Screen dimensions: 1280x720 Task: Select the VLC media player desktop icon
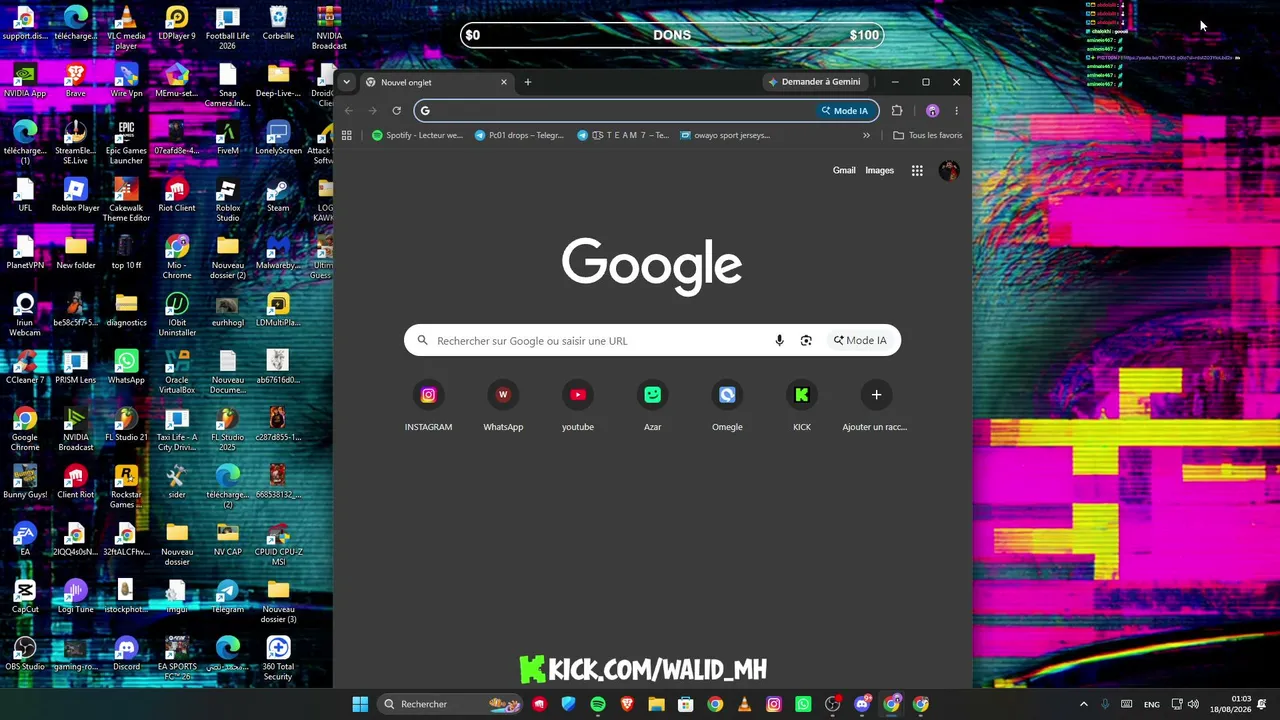click(x=126, y=27)
